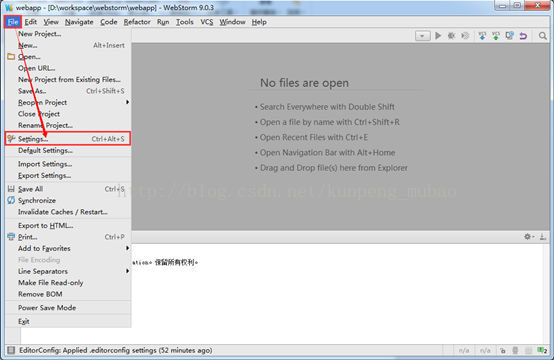Choose Print... entry
The height and width of the screenshot is (360, 555).
click(68, 237)
